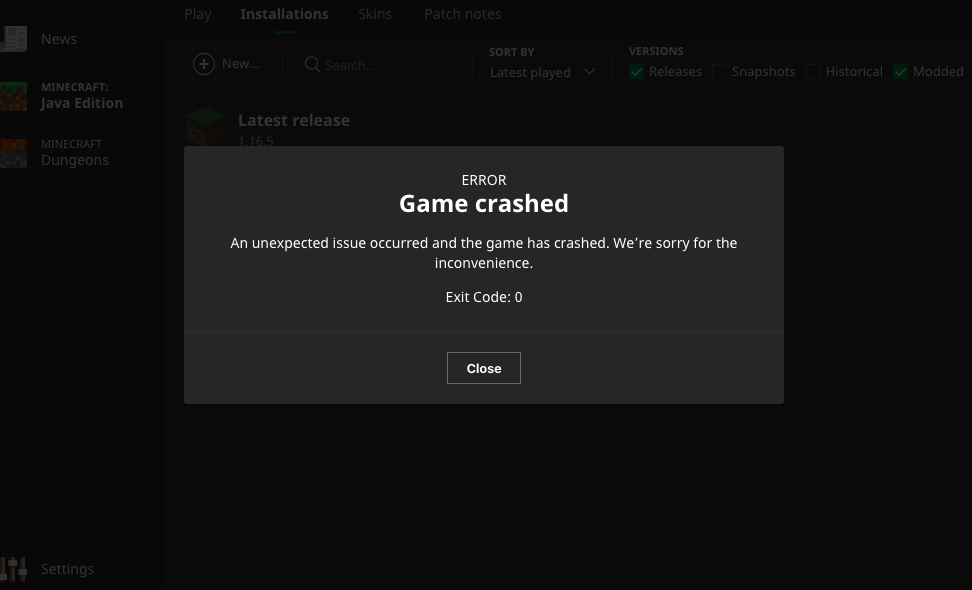This screenshot has height=590, width=972.
Task: Switch to the Play tab
Action: pos(198,14)
